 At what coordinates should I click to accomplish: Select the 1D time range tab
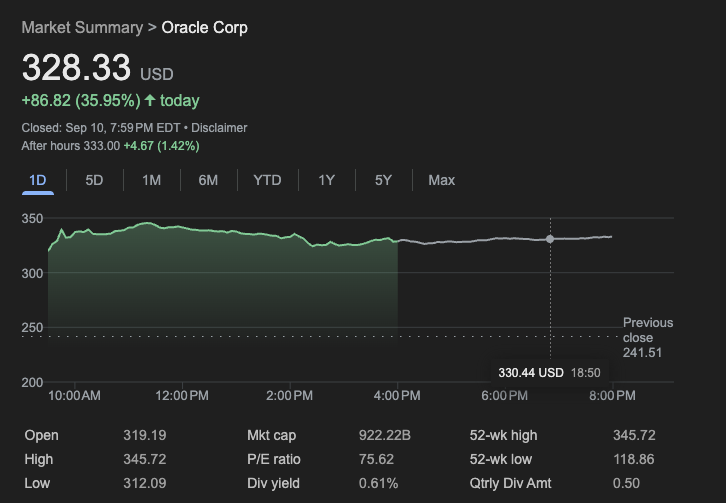click(38, 180)
